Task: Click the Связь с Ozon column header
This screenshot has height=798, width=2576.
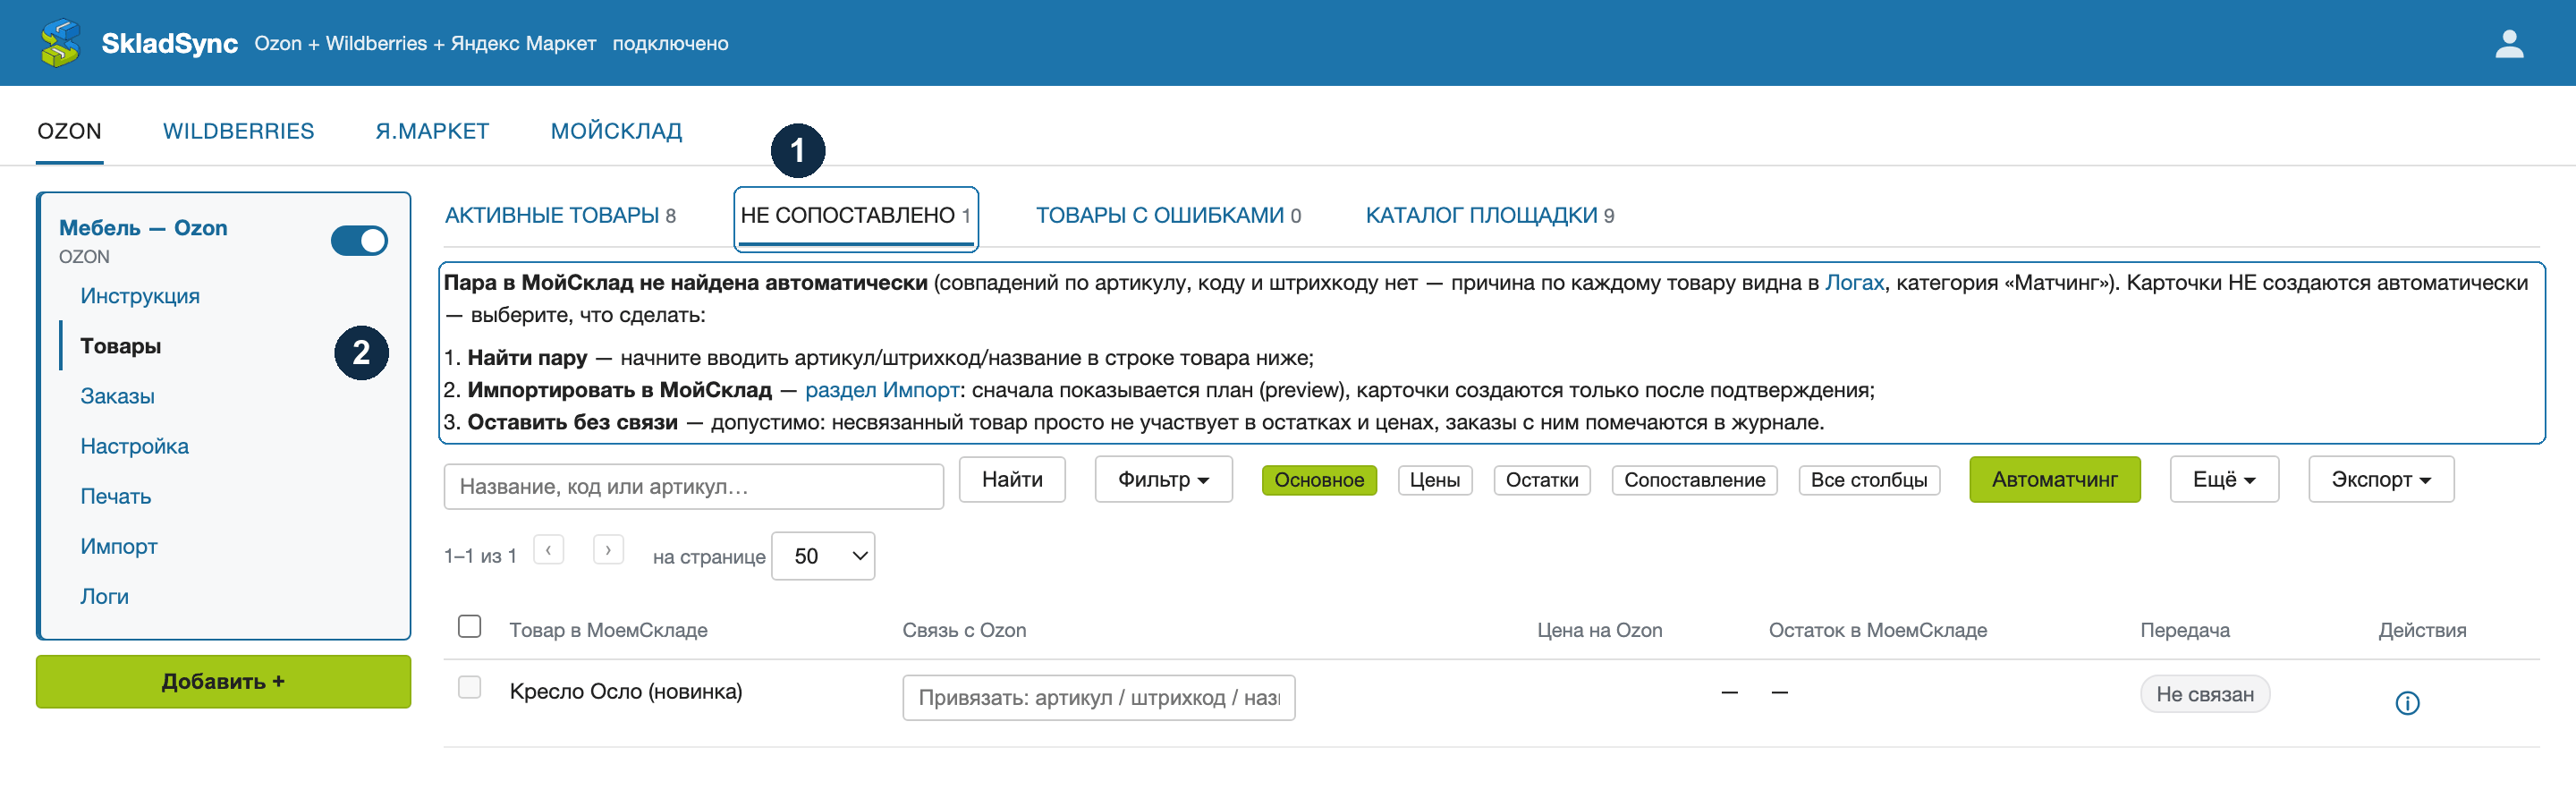Action: click(964, 630)
